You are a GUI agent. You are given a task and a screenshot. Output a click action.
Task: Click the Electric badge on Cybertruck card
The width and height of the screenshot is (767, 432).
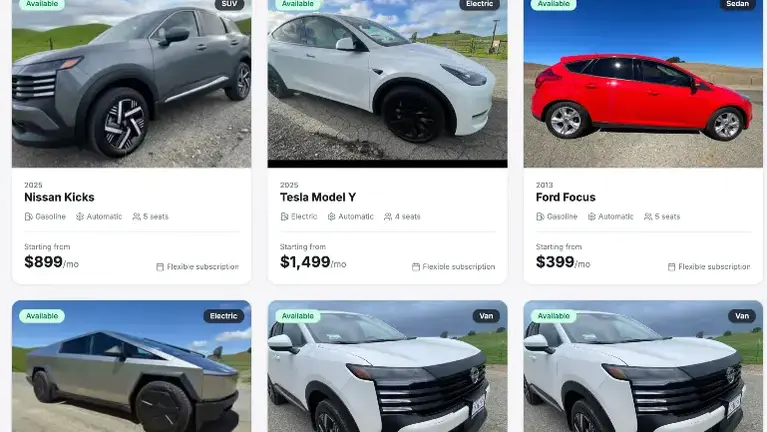(x=224, y=316)
